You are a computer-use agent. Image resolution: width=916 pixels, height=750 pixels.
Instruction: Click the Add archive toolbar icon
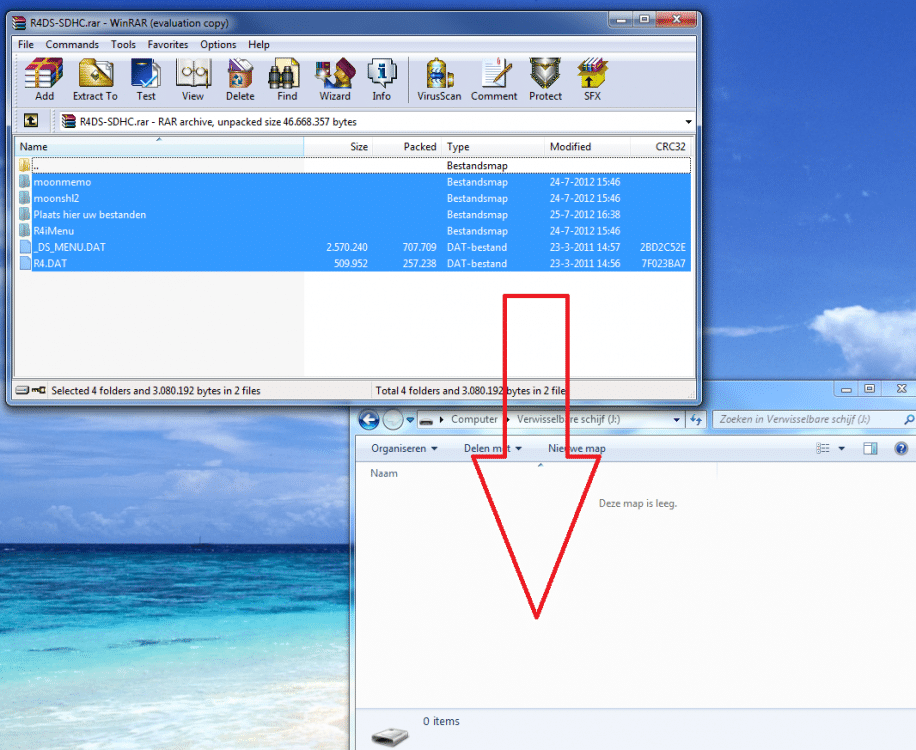[44, 80]
